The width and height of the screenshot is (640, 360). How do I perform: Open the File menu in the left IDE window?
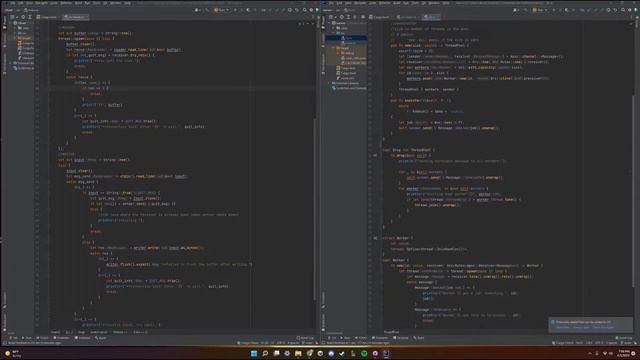coord(13,3)
